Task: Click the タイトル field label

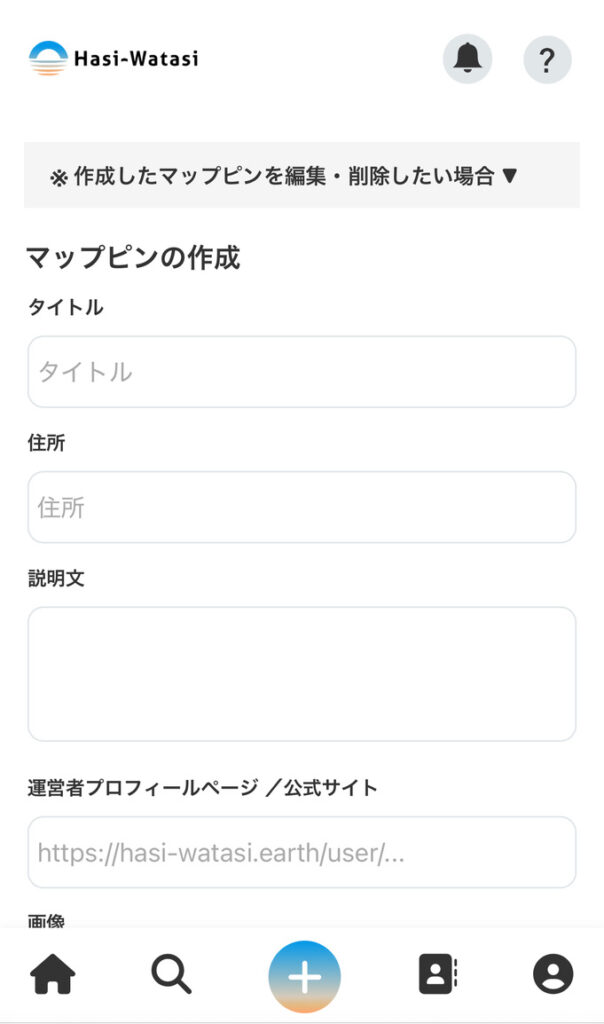Action: pos(66,308)
